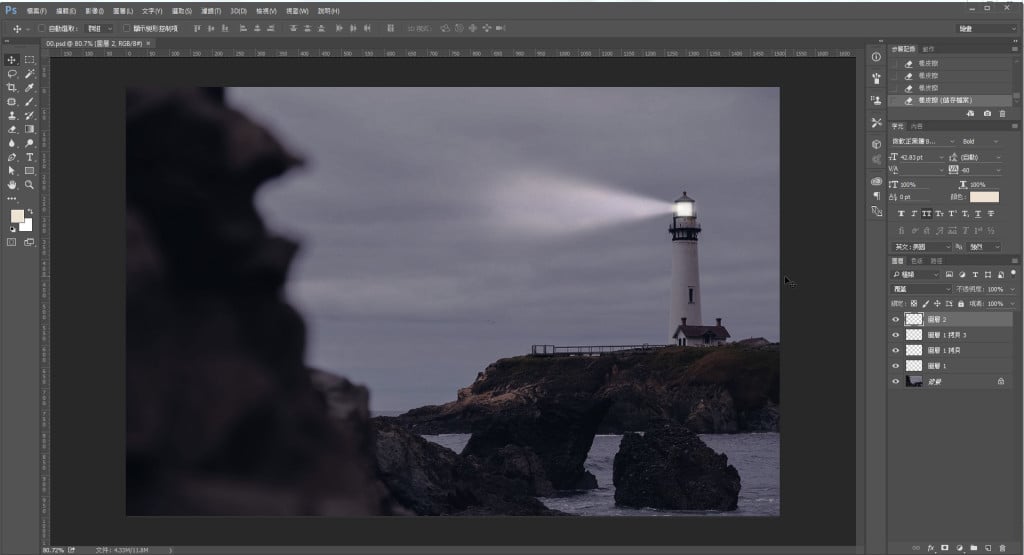This screenshot has width=1024, height=555.
Task: Enable the 自動選取 checkbox
Action: click(42, 29)
